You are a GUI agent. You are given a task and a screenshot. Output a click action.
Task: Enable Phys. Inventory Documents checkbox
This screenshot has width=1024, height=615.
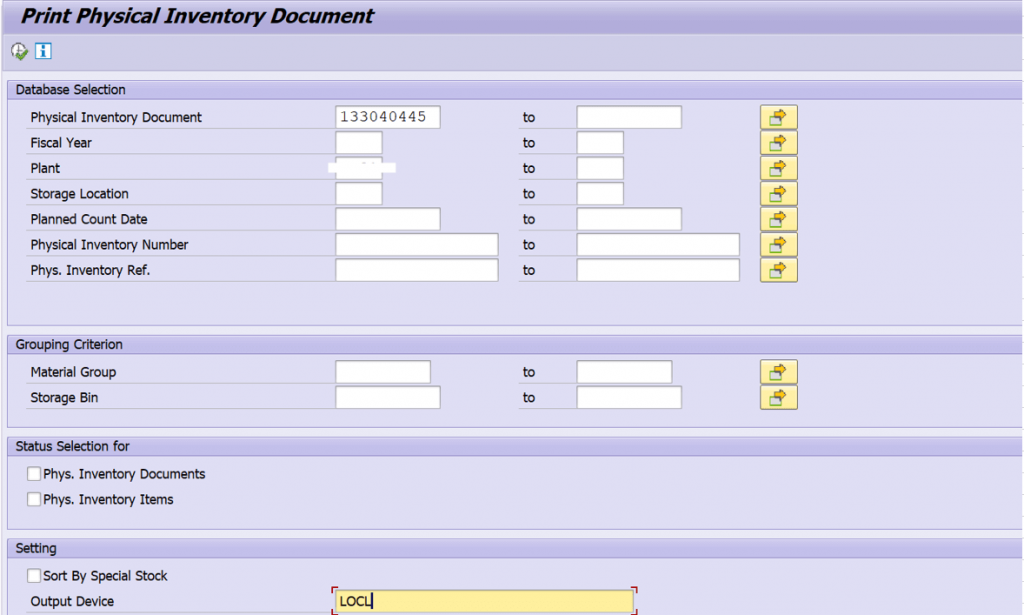click(34, 473)
